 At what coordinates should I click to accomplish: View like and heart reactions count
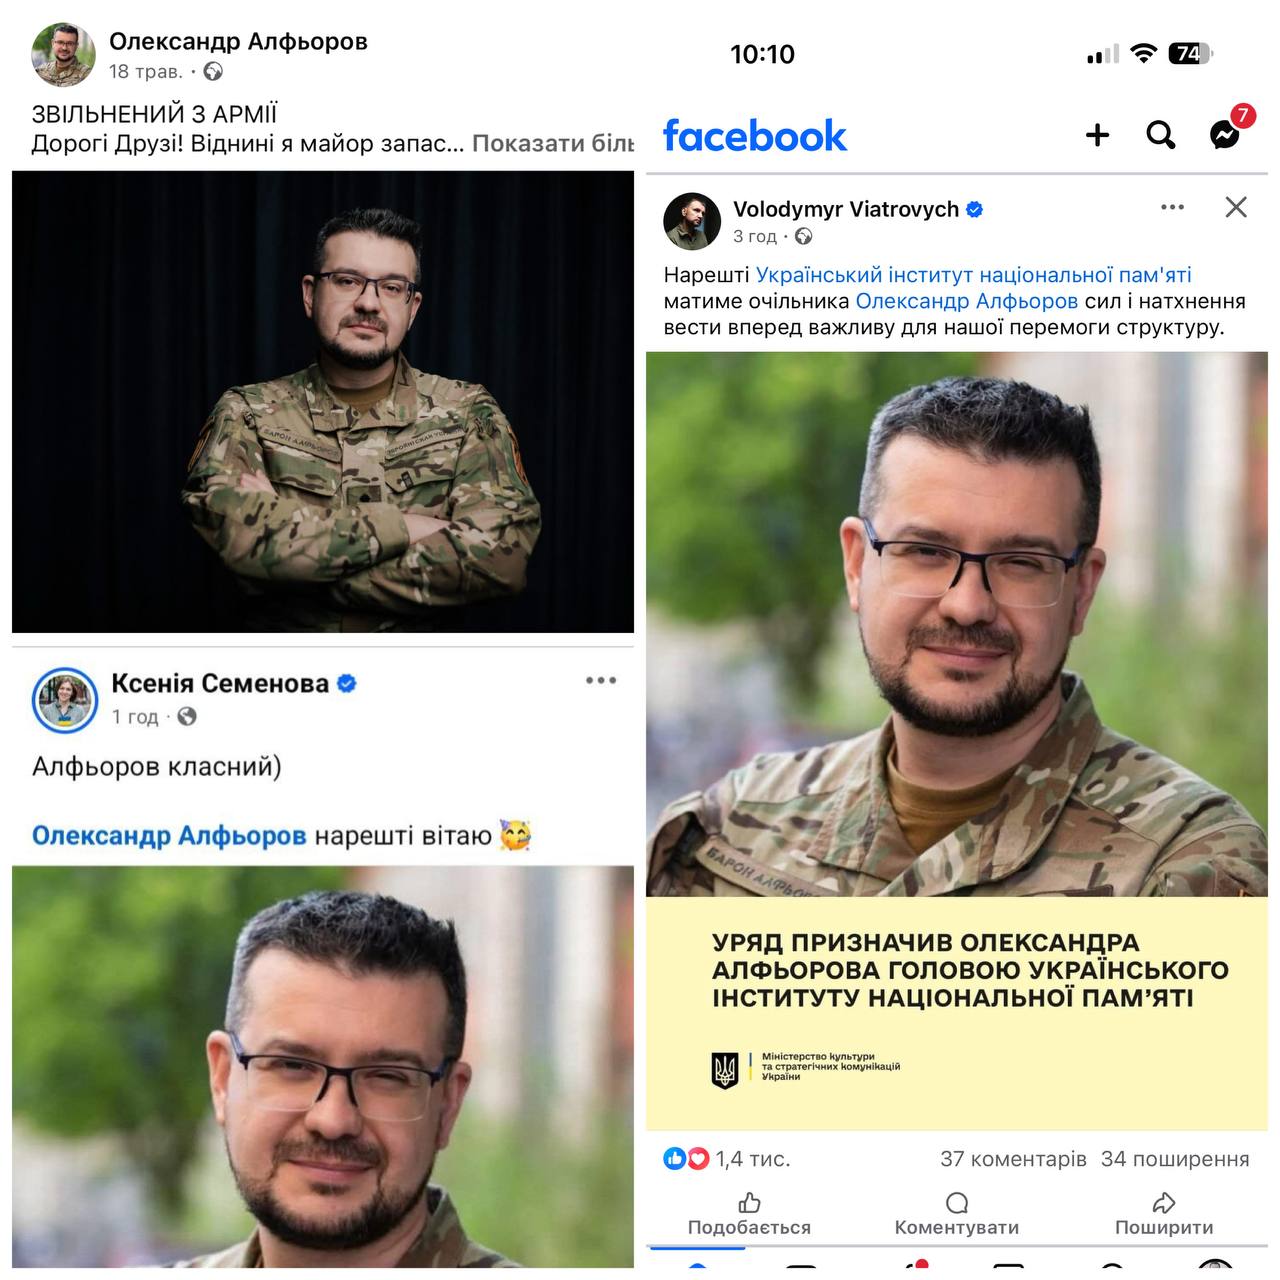pos(727,1159)
